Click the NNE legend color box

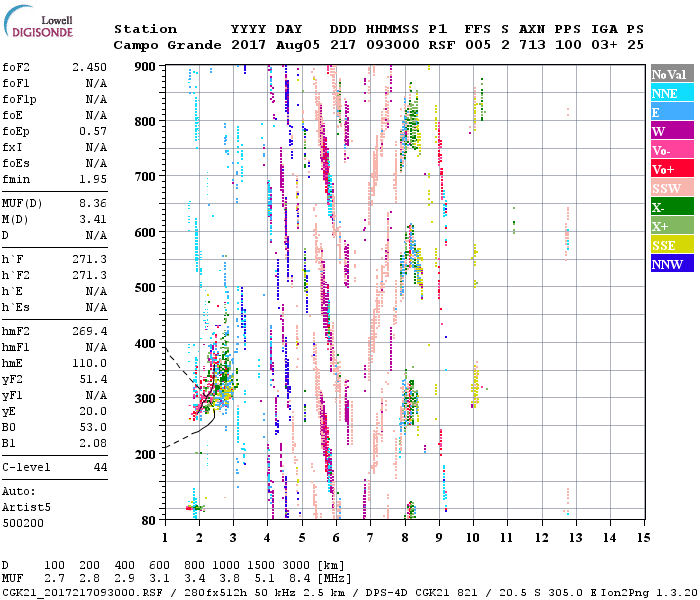coord(671,94)
